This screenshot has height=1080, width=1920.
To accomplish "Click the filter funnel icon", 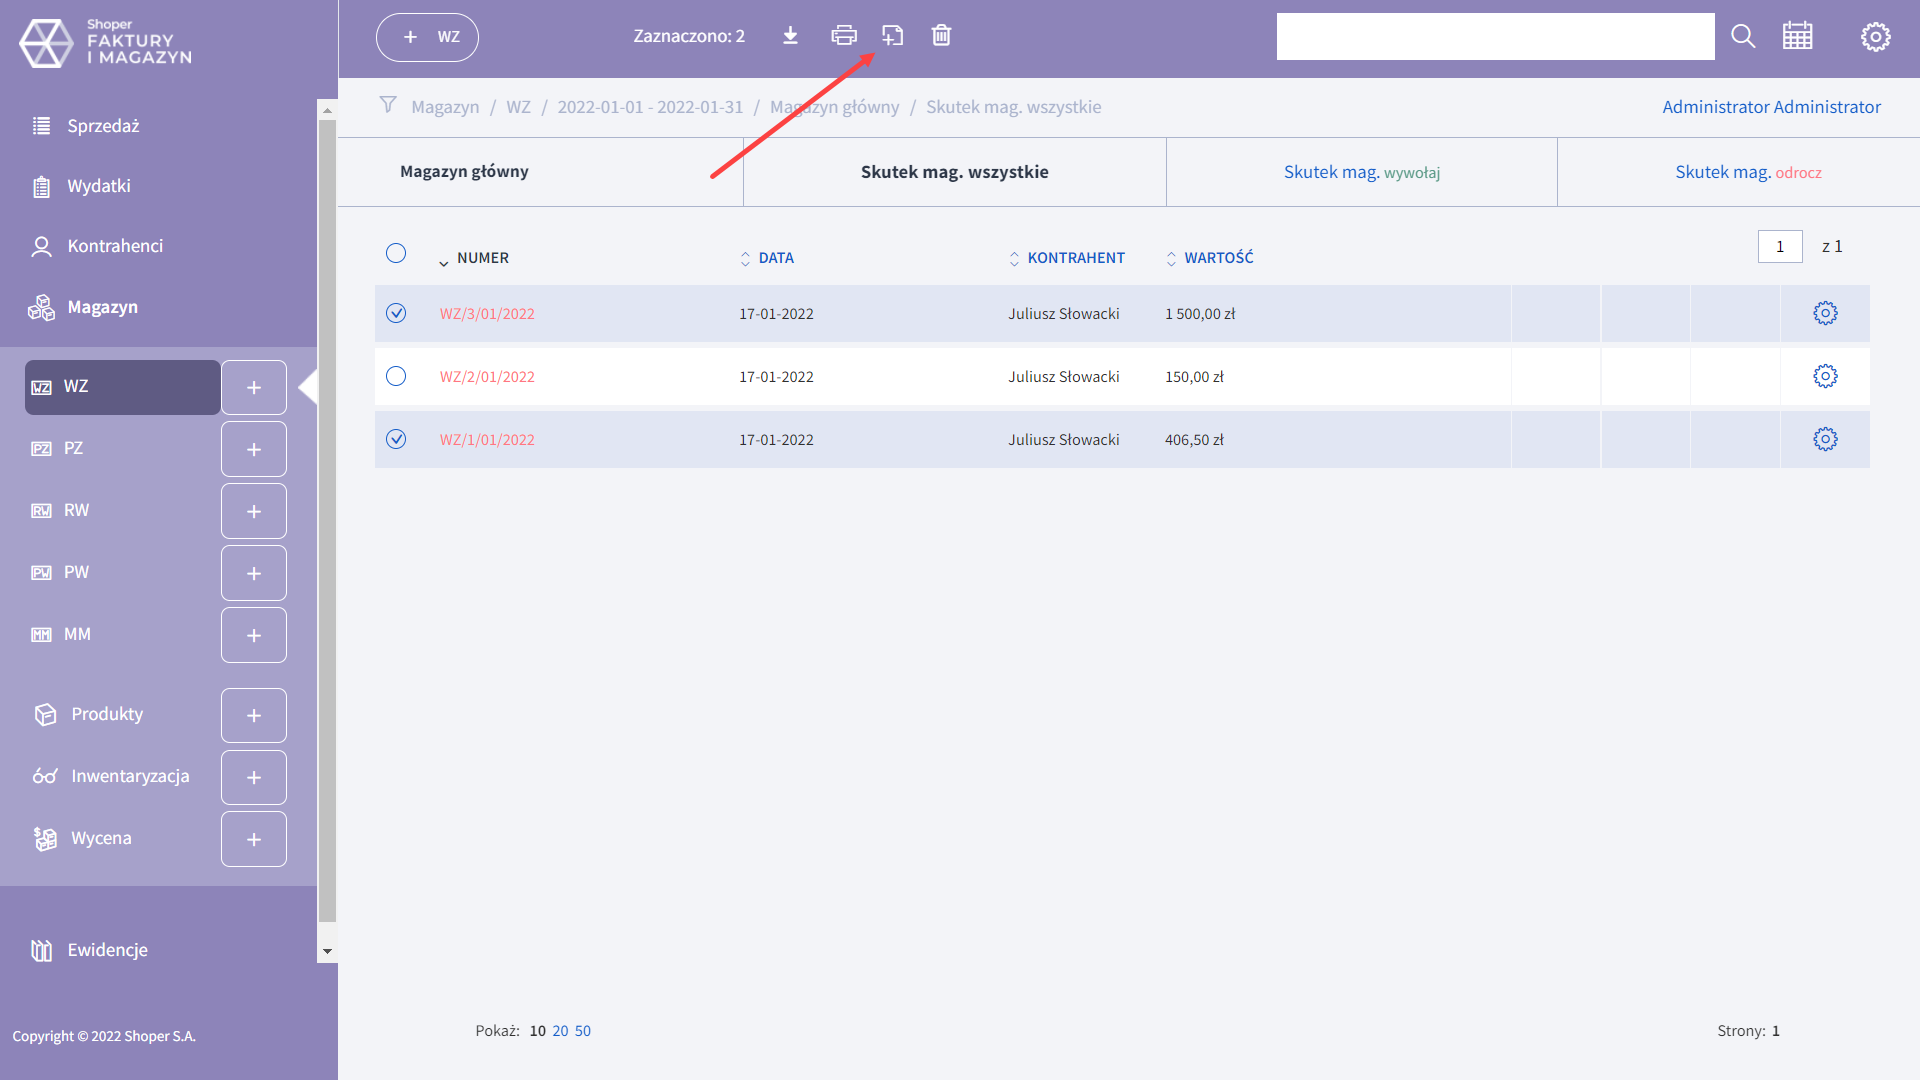I will pos(388,105).
